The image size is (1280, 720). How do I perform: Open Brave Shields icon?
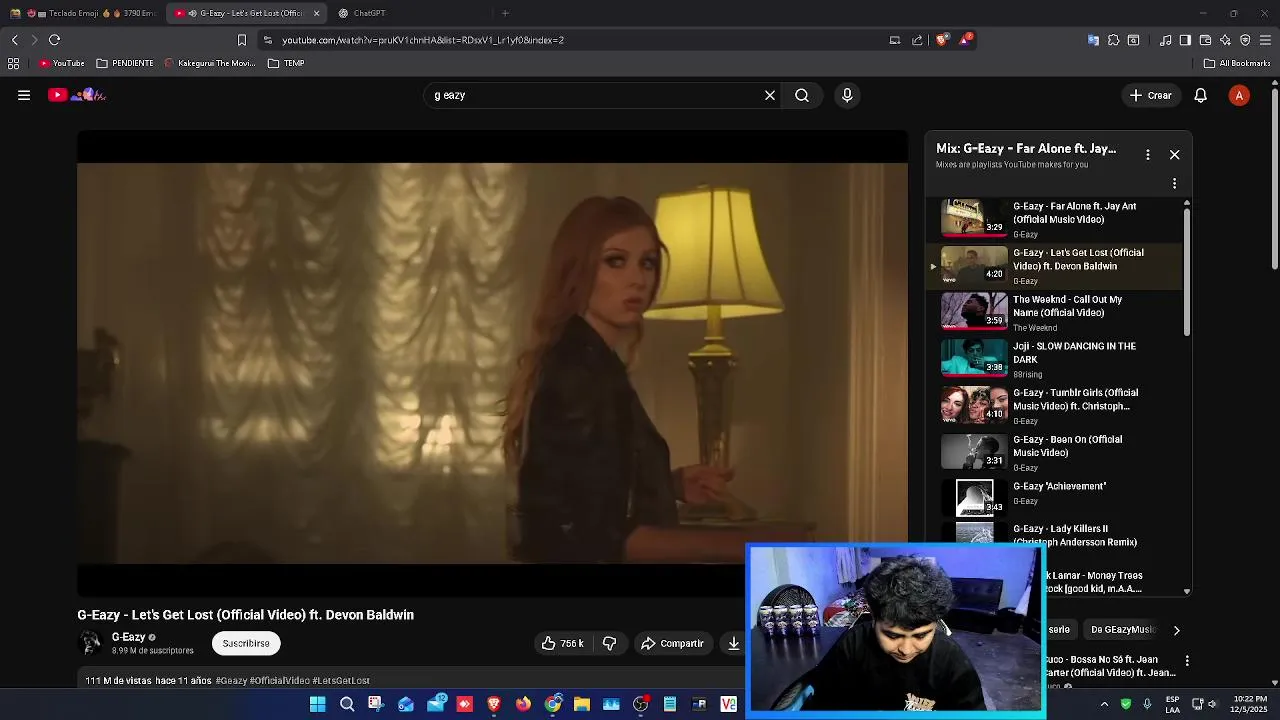tap(942, 40)
